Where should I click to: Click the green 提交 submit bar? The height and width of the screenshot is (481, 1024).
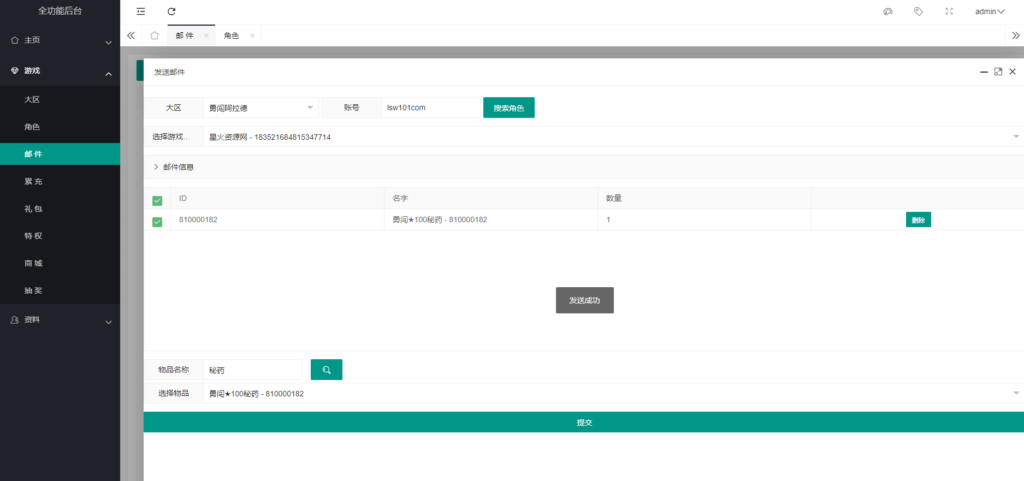click(x=584, y=422)
